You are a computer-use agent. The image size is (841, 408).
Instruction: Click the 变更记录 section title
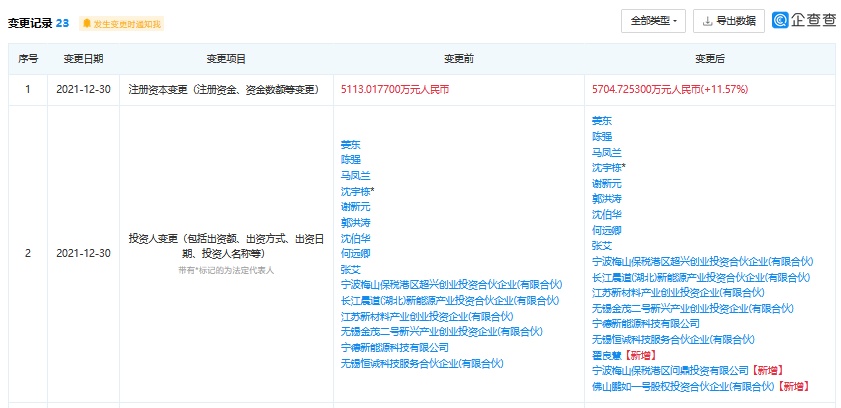[30, 24]
